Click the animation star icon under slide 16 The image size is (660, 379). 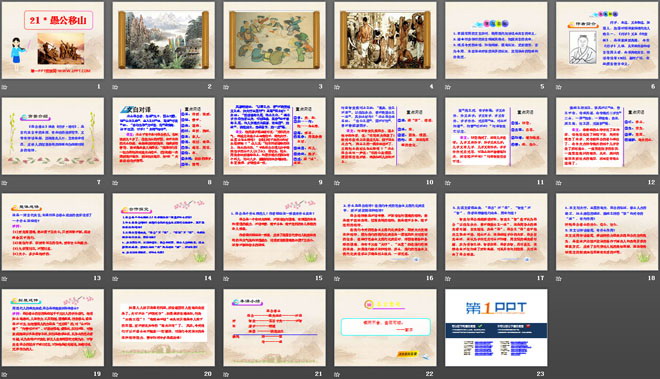[x=337, y=278]
